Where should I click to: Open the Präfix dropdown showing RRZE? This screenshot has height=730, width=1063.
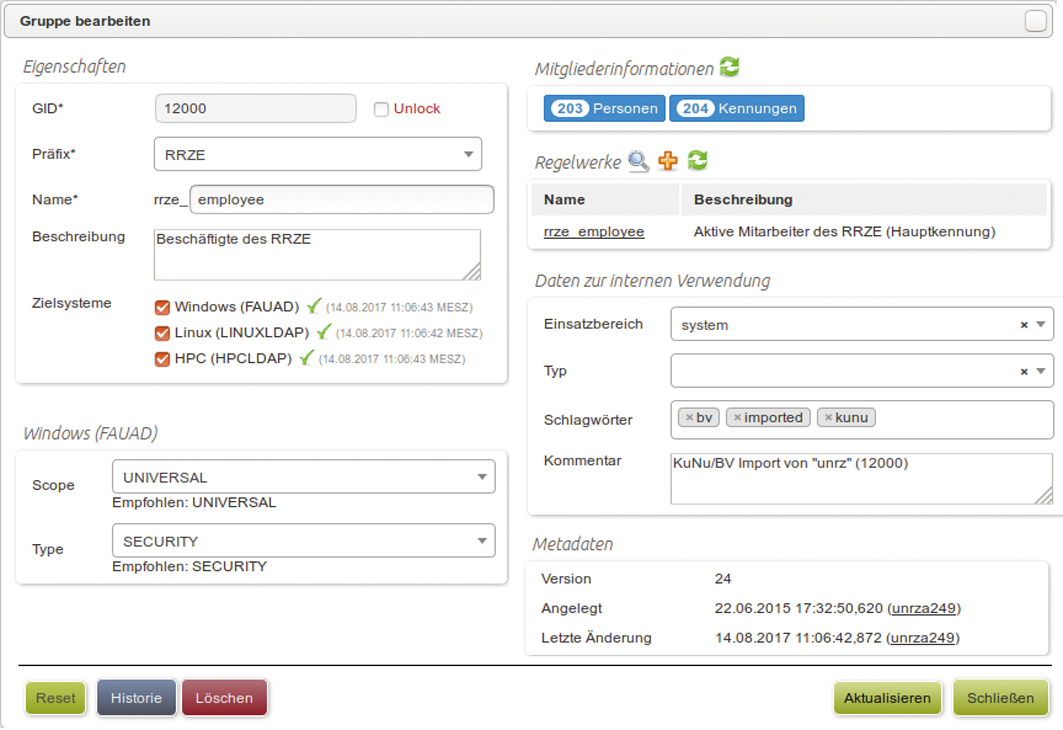(x=317, y=155)
